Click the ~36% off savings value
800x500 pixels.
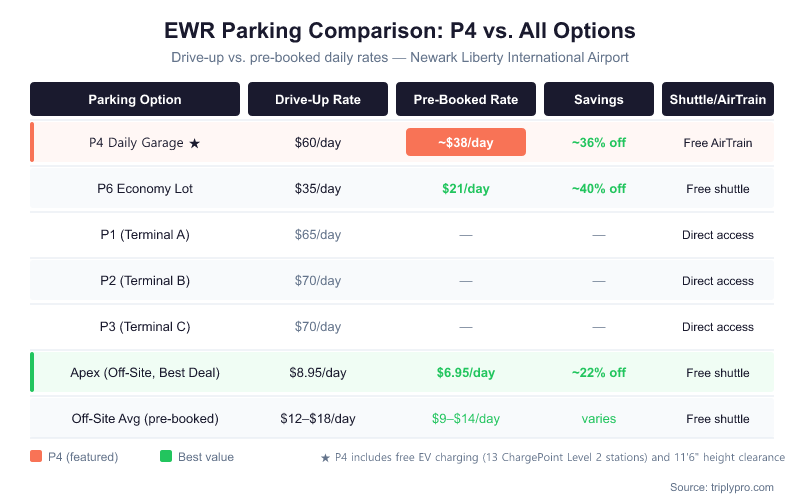pos(598,143)
